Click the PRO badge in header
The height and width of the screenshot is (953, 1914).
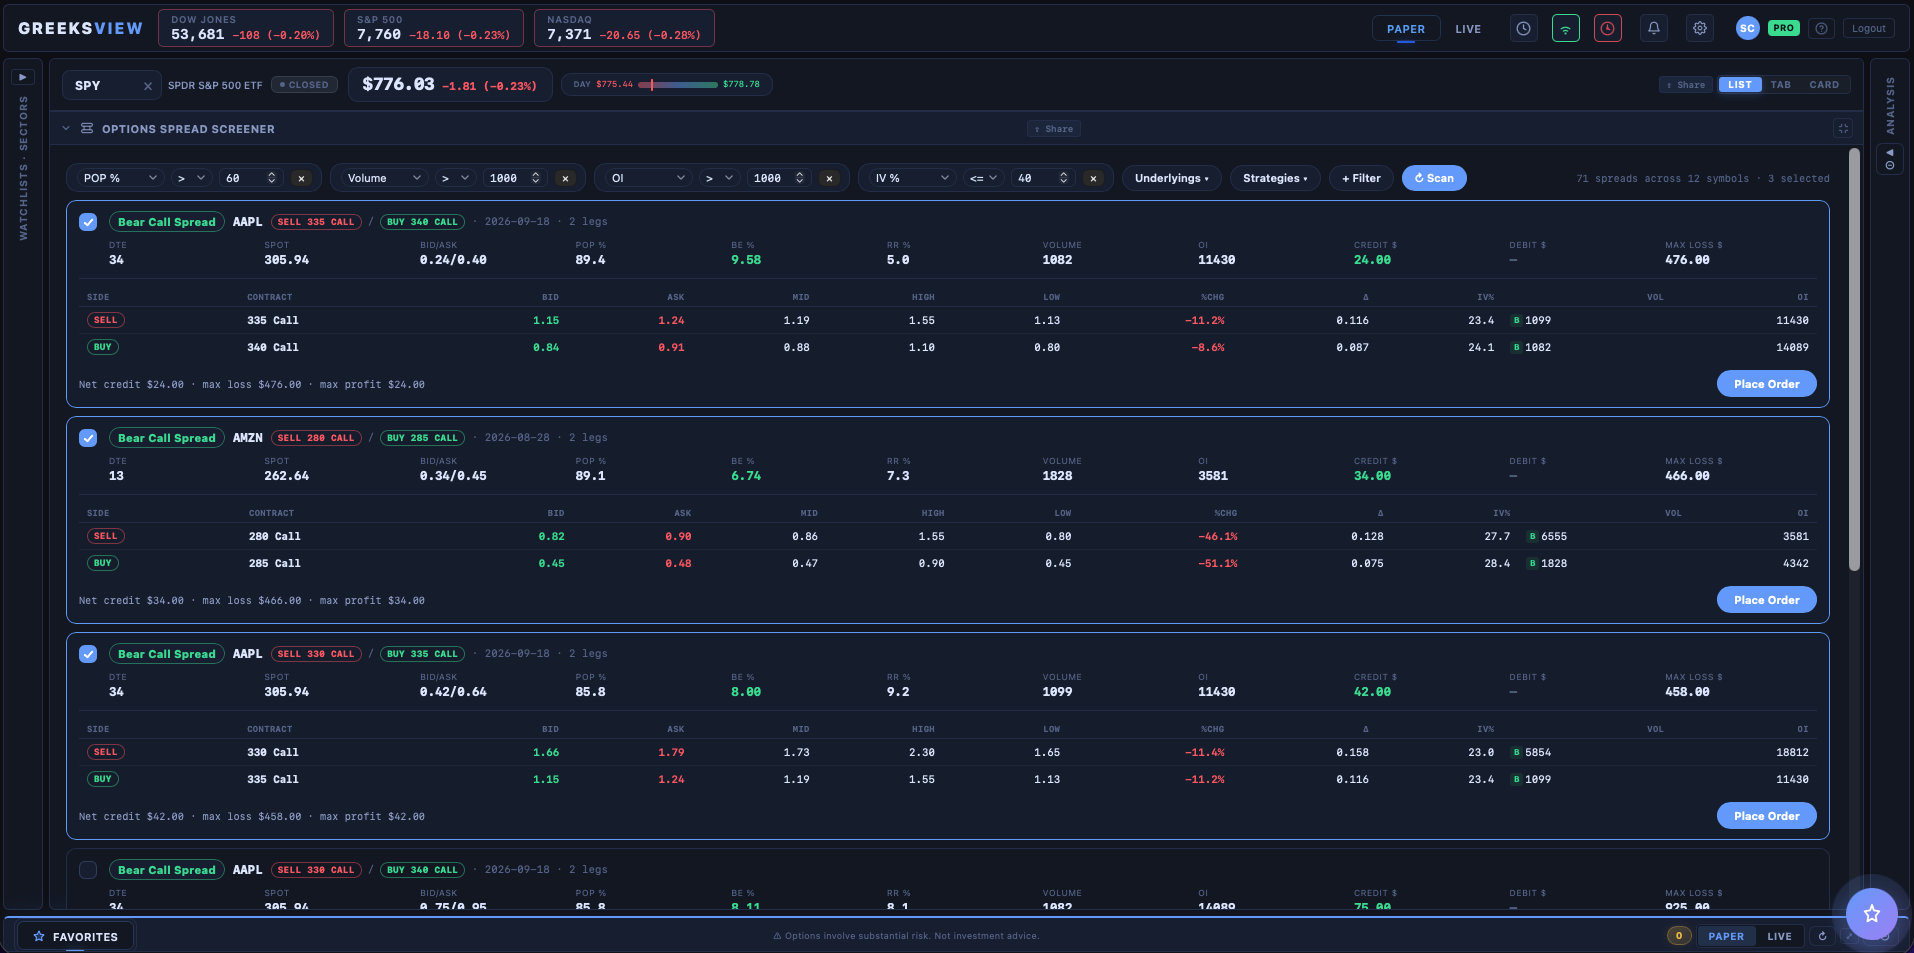(x=1784, y=29)
